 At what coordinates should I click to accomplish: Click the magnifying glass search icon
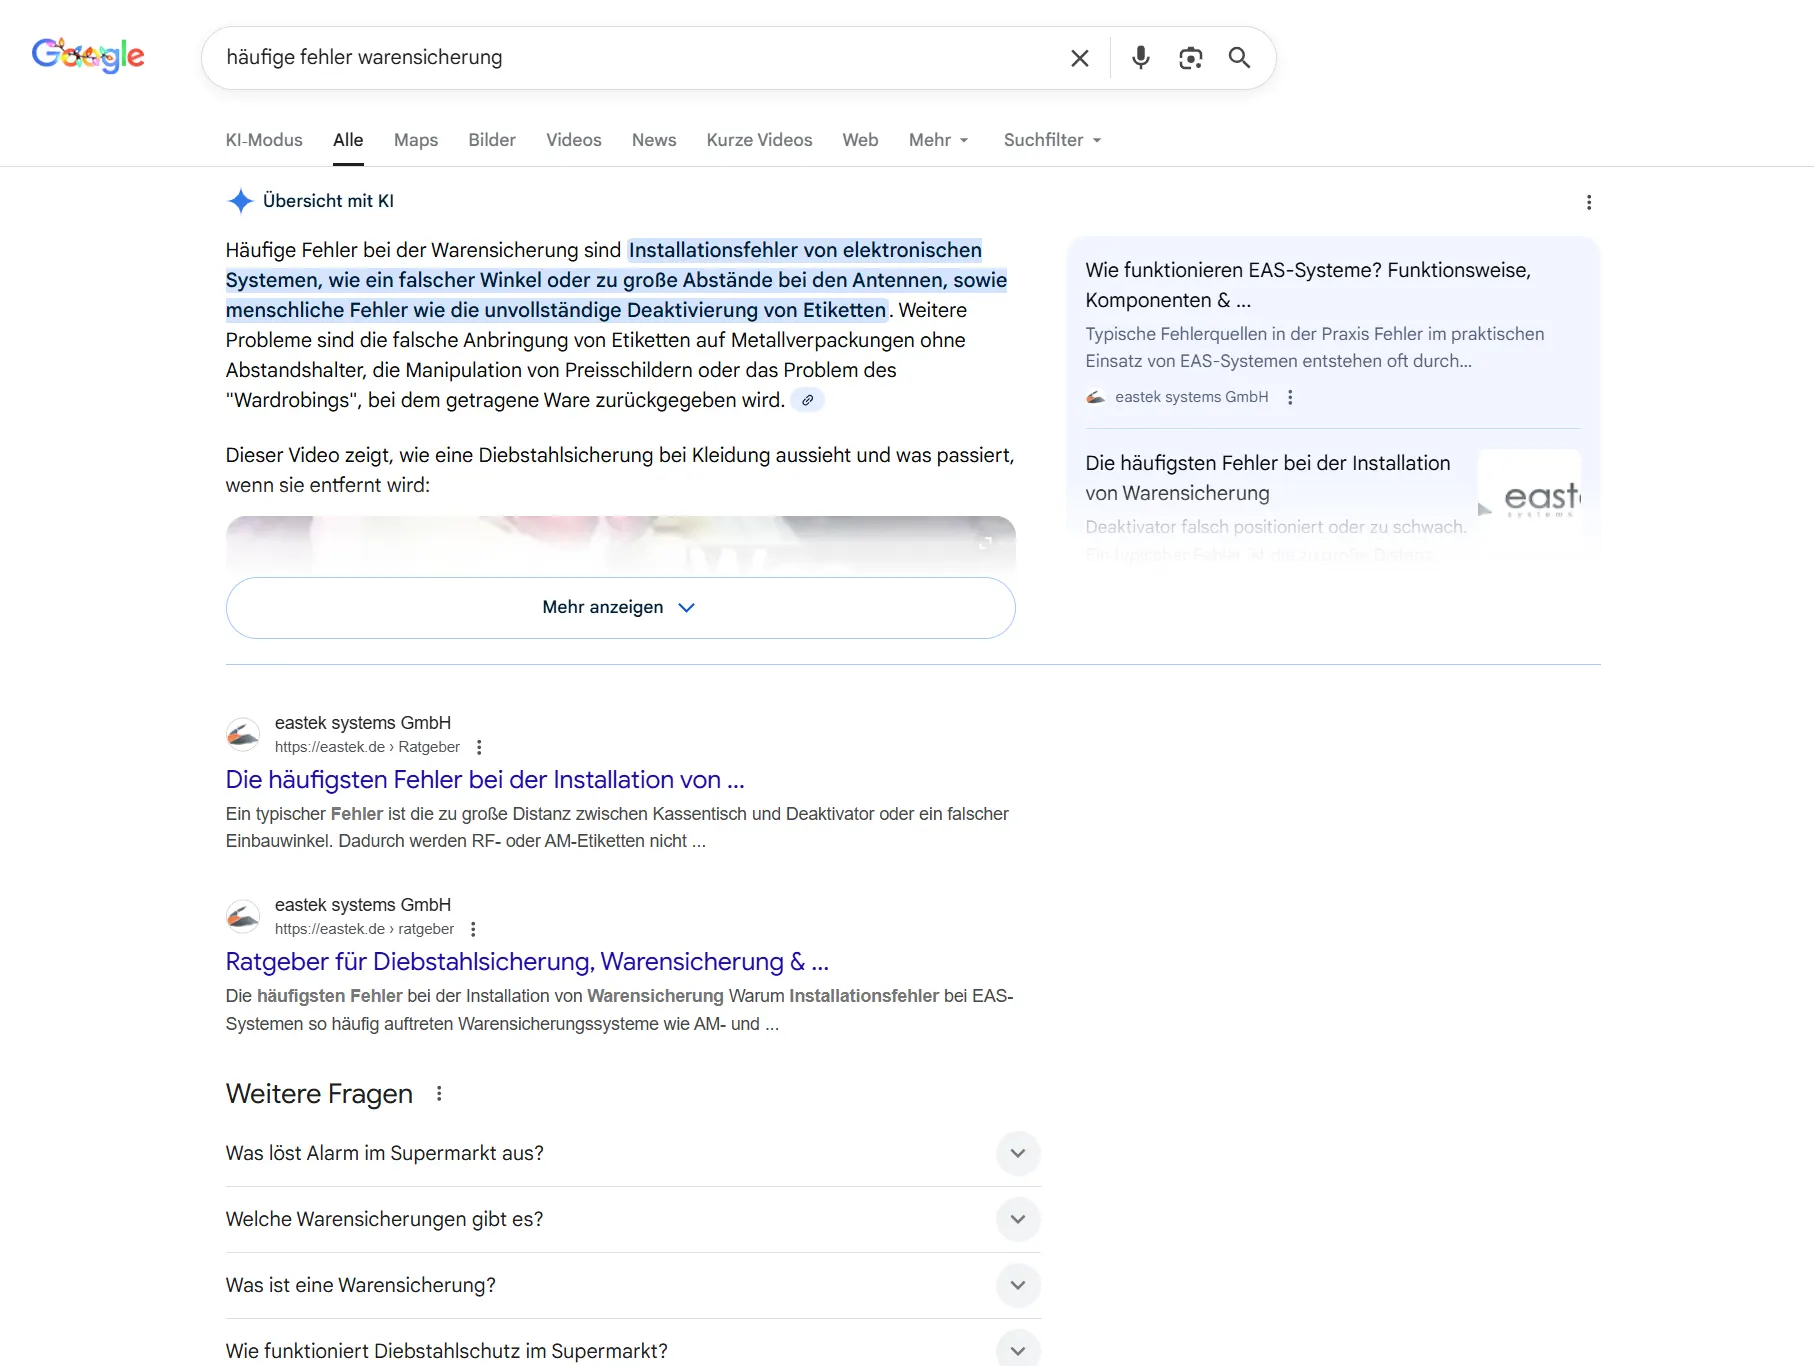pos(1239,57)
